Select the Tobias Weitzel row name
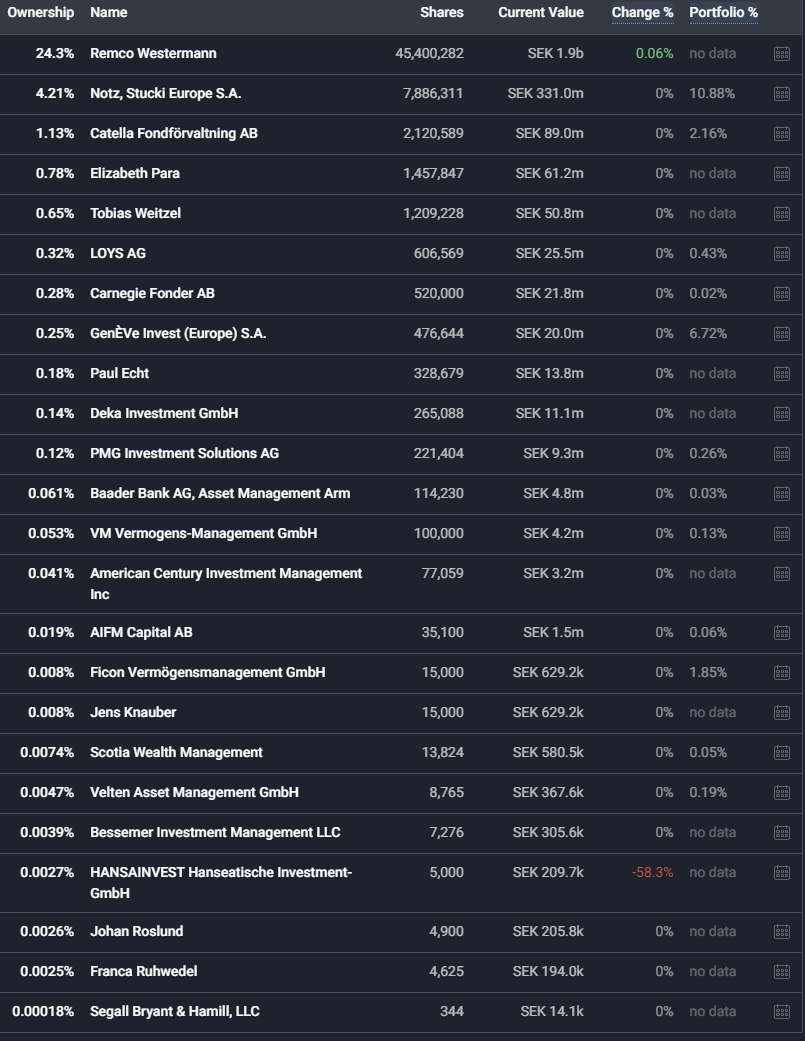805x1041 pixels. coord(135,214)
